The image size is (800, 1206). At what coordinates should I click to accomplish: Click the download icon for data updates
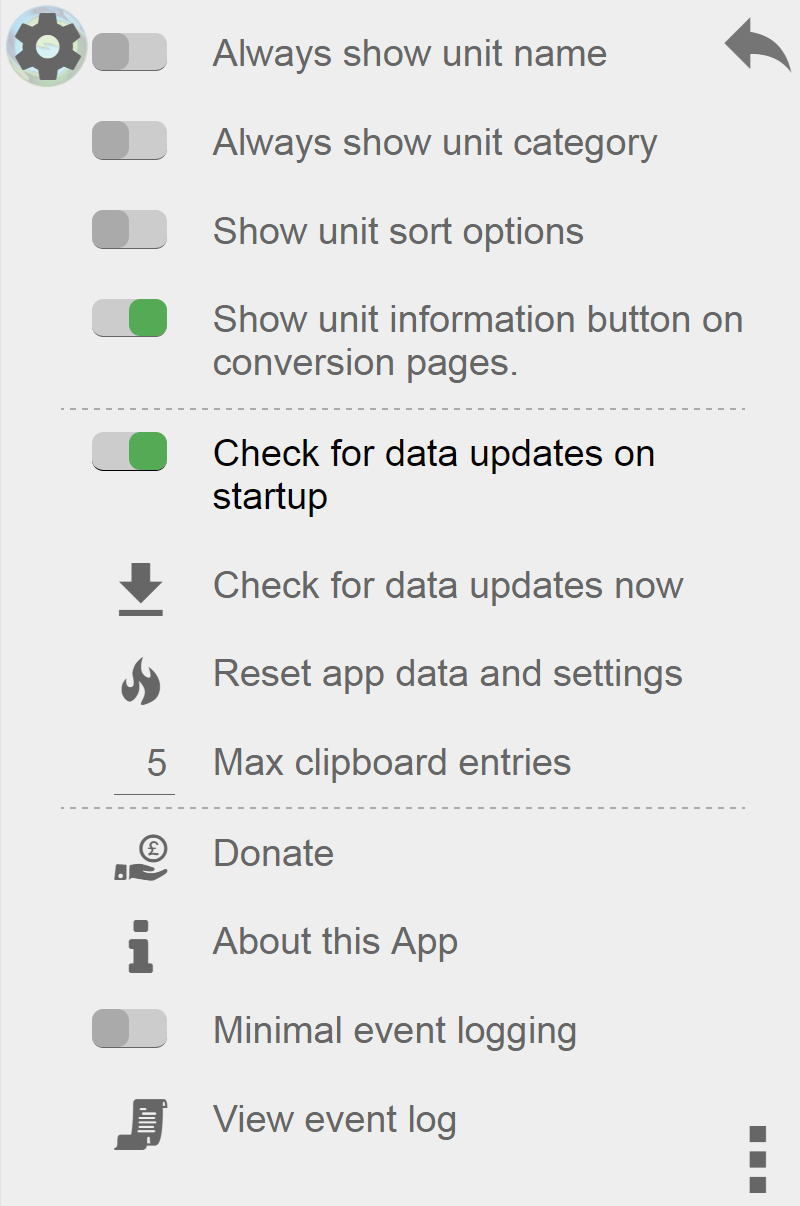[141, 588]
